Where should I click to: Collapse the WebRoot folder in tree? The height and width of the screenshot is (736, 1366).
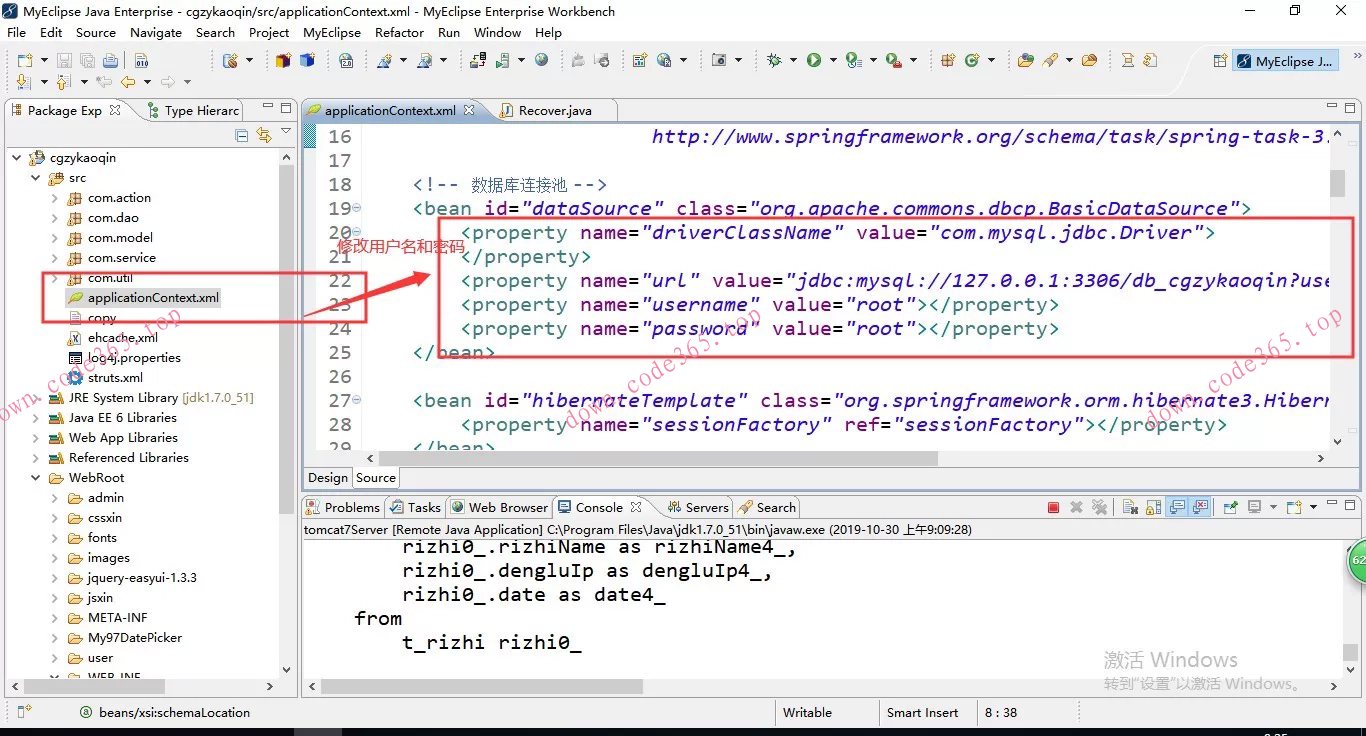click(x=36, y=478)
